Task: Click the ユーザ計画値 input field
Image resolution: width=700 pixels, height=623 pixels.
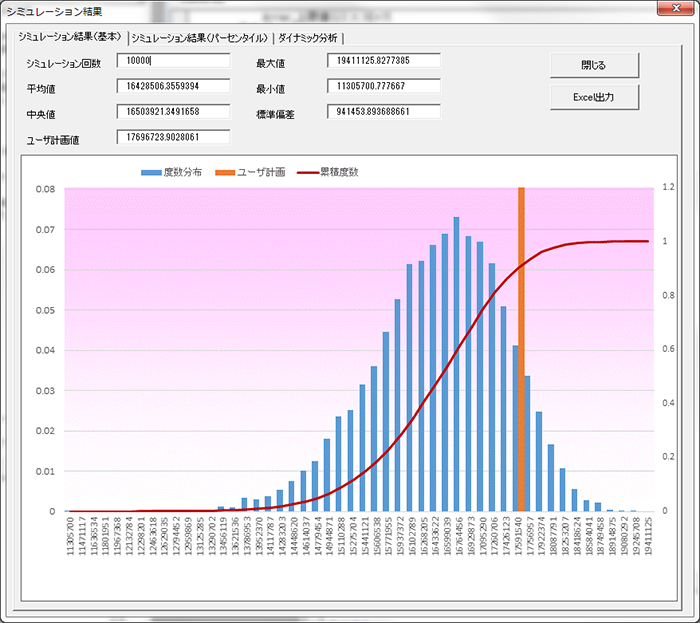Action: point(174,137)
